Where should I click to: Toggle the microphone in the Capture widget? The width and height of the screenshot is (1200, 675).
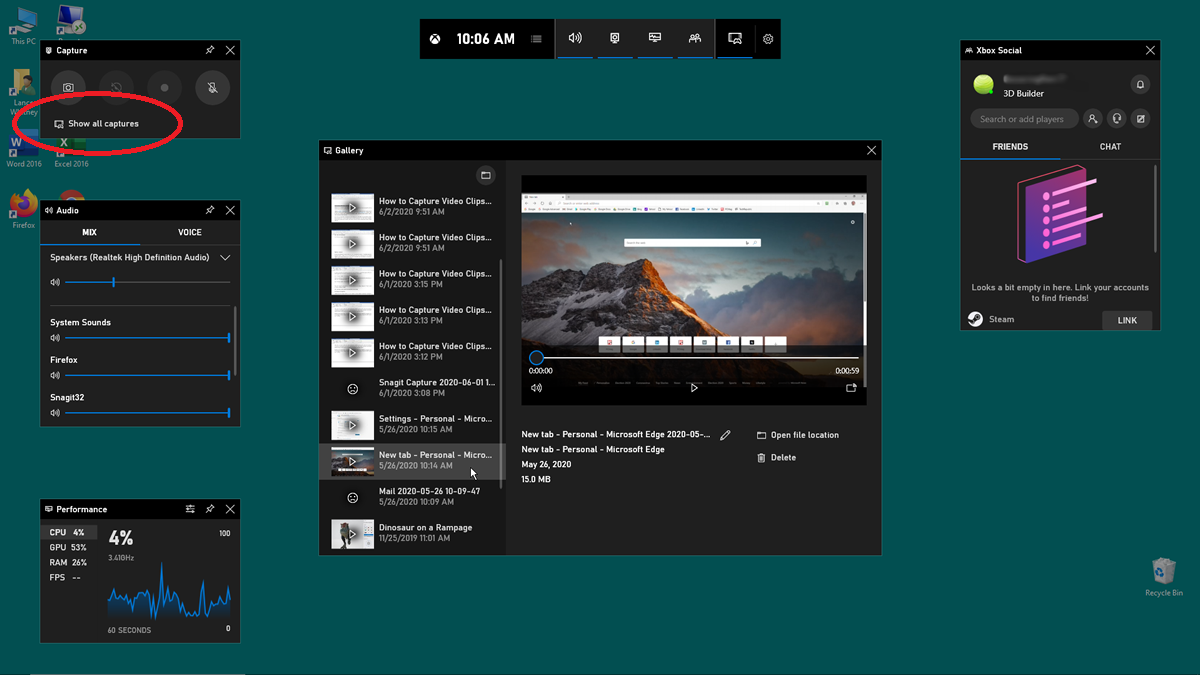coord(212,88)
